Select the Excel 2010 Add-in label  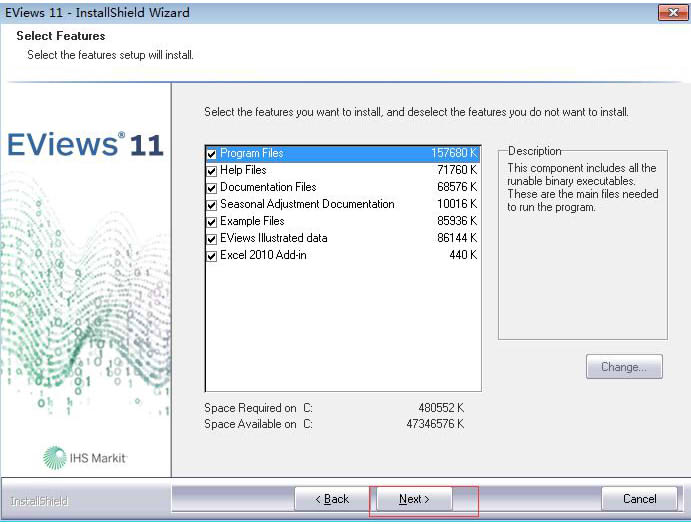click(263, 255)
